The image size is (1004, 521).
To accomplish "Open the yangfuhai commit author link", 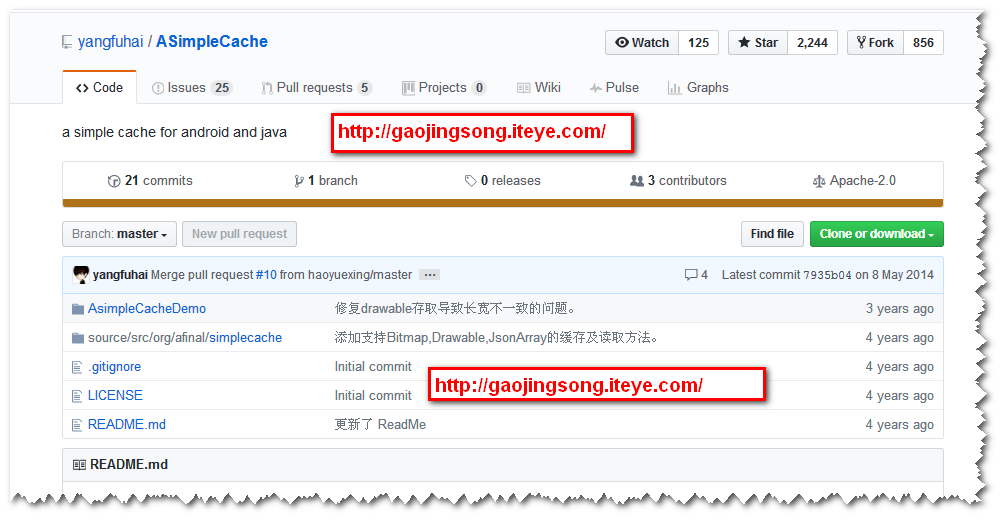I will (120, 275).
